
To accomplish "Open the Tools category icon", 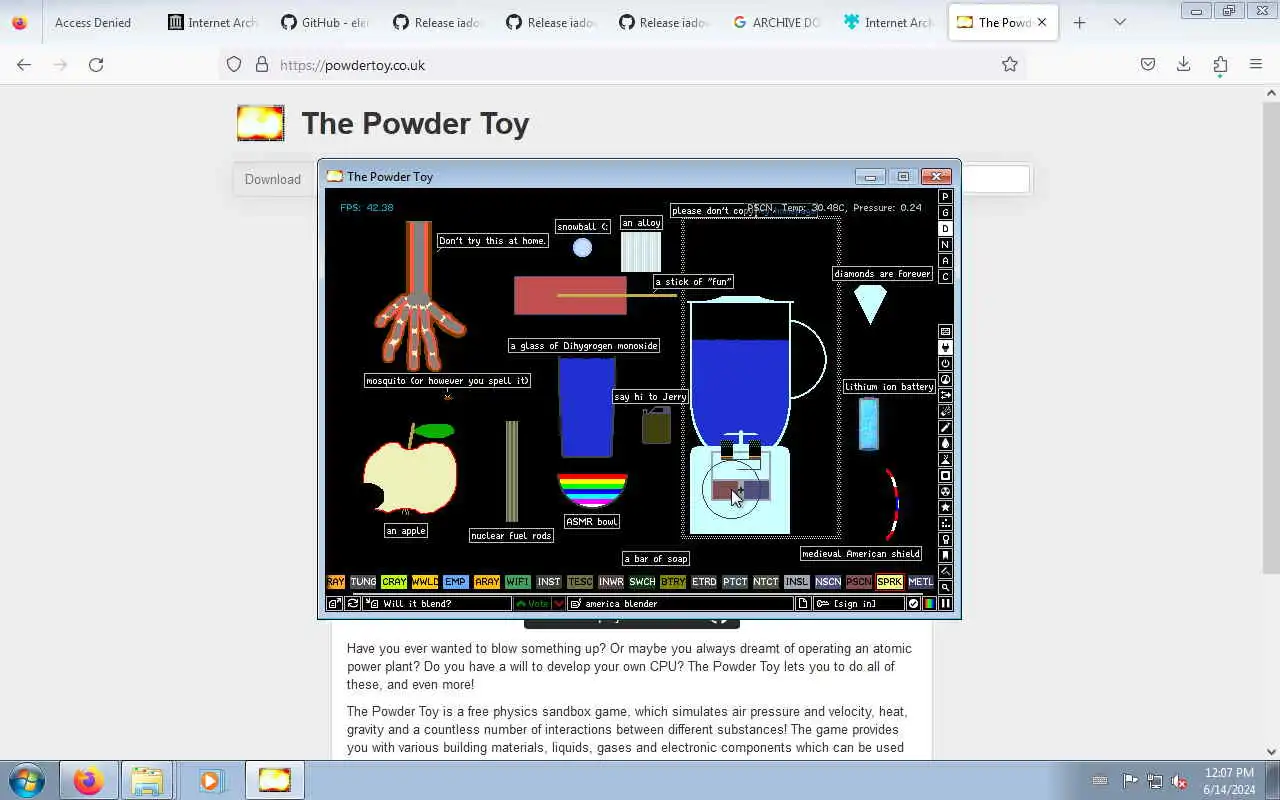I will click(x=945, y=539).
